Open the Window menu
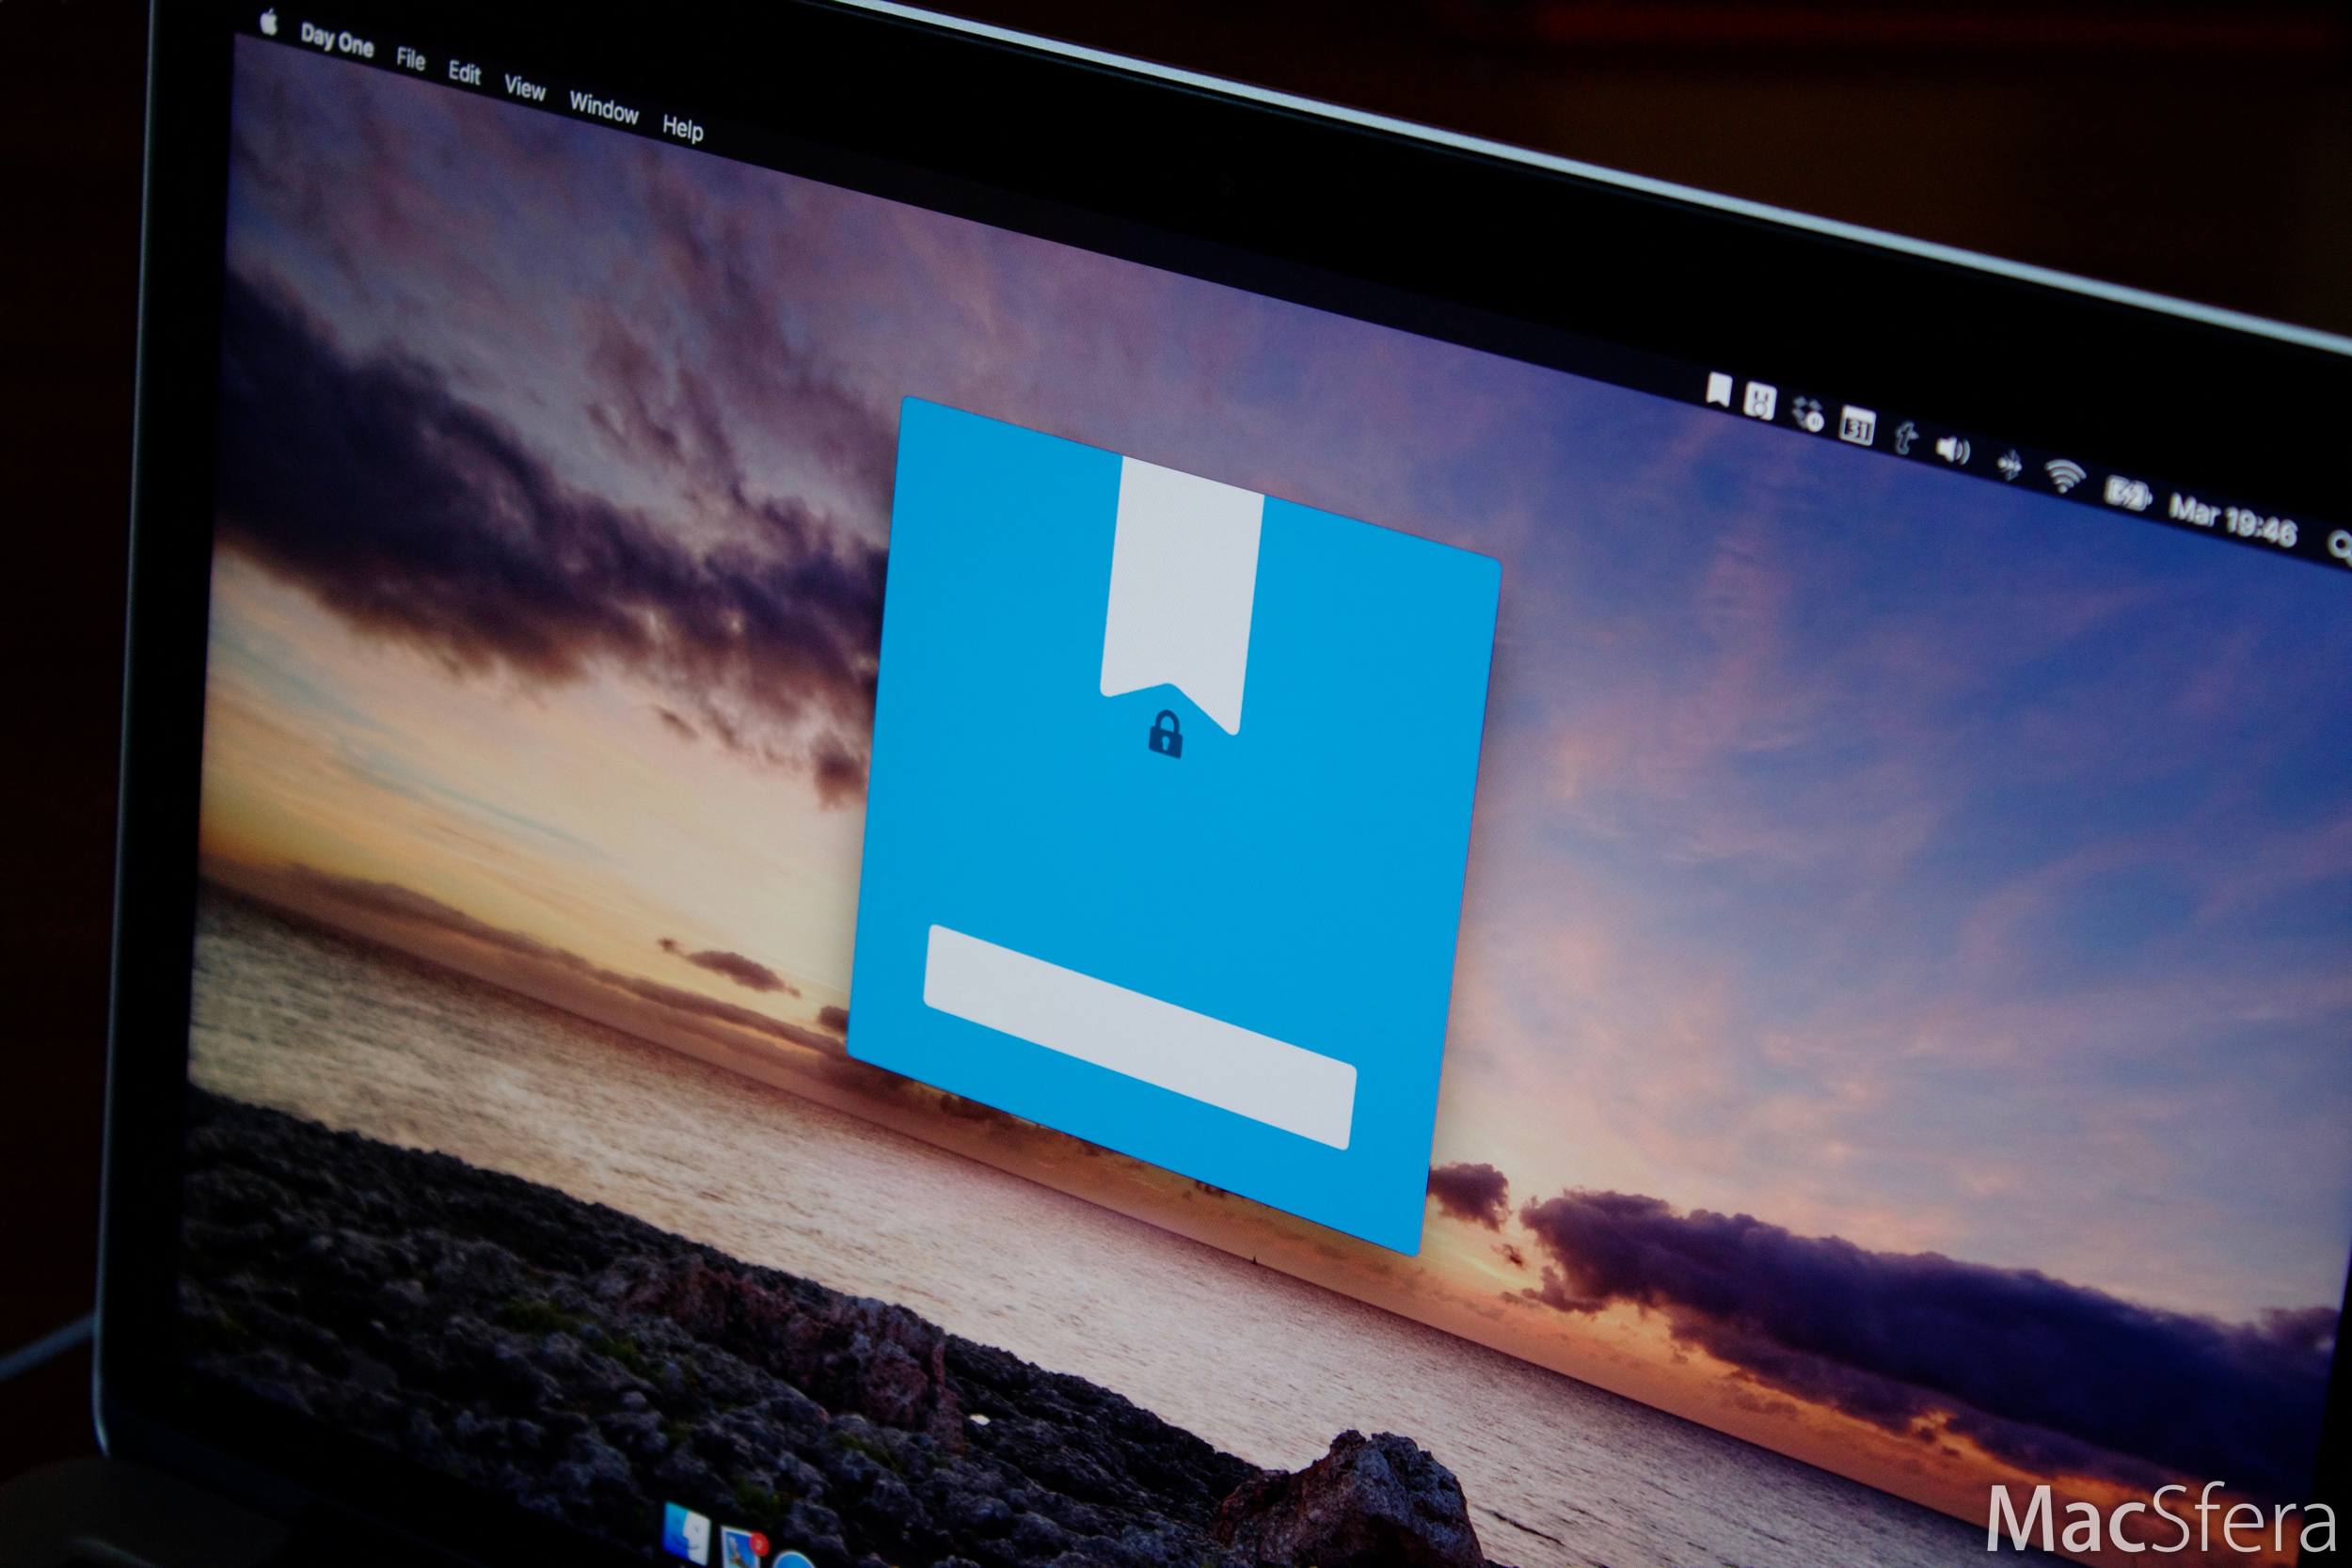Viewport: 2352px width, 1568px height. coord(604,107)
